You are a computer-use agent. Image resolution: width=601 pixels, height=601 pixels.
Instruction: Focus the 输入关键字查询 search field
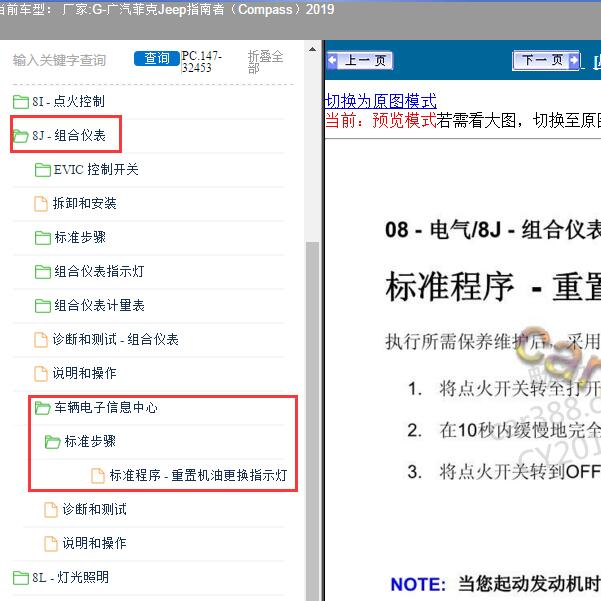pos(59,60)
